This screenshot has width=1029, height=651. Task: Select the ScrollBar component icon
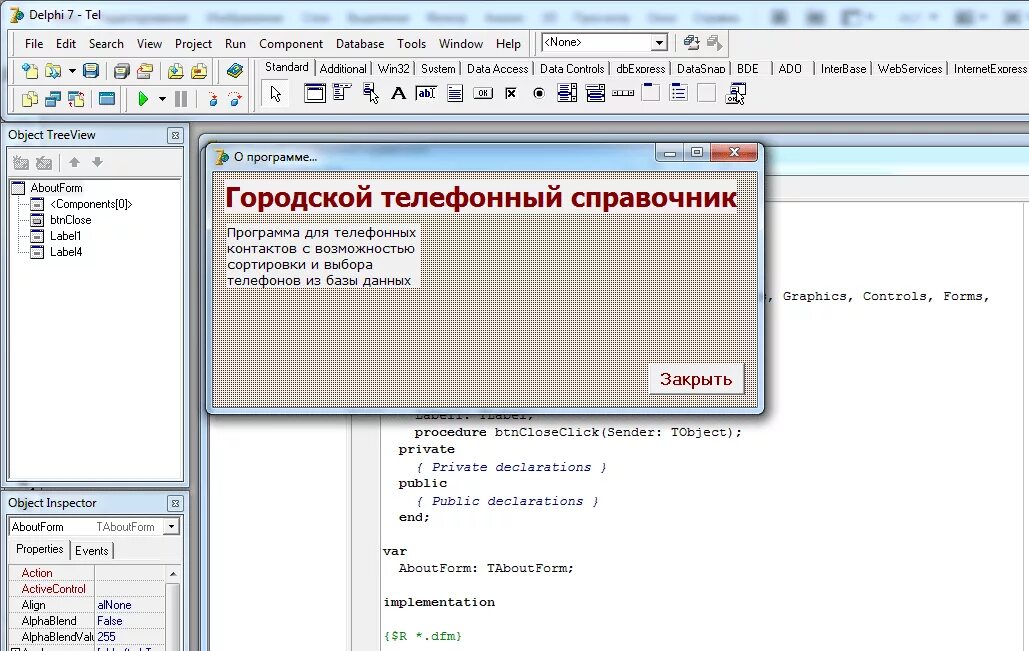point(623,93)
